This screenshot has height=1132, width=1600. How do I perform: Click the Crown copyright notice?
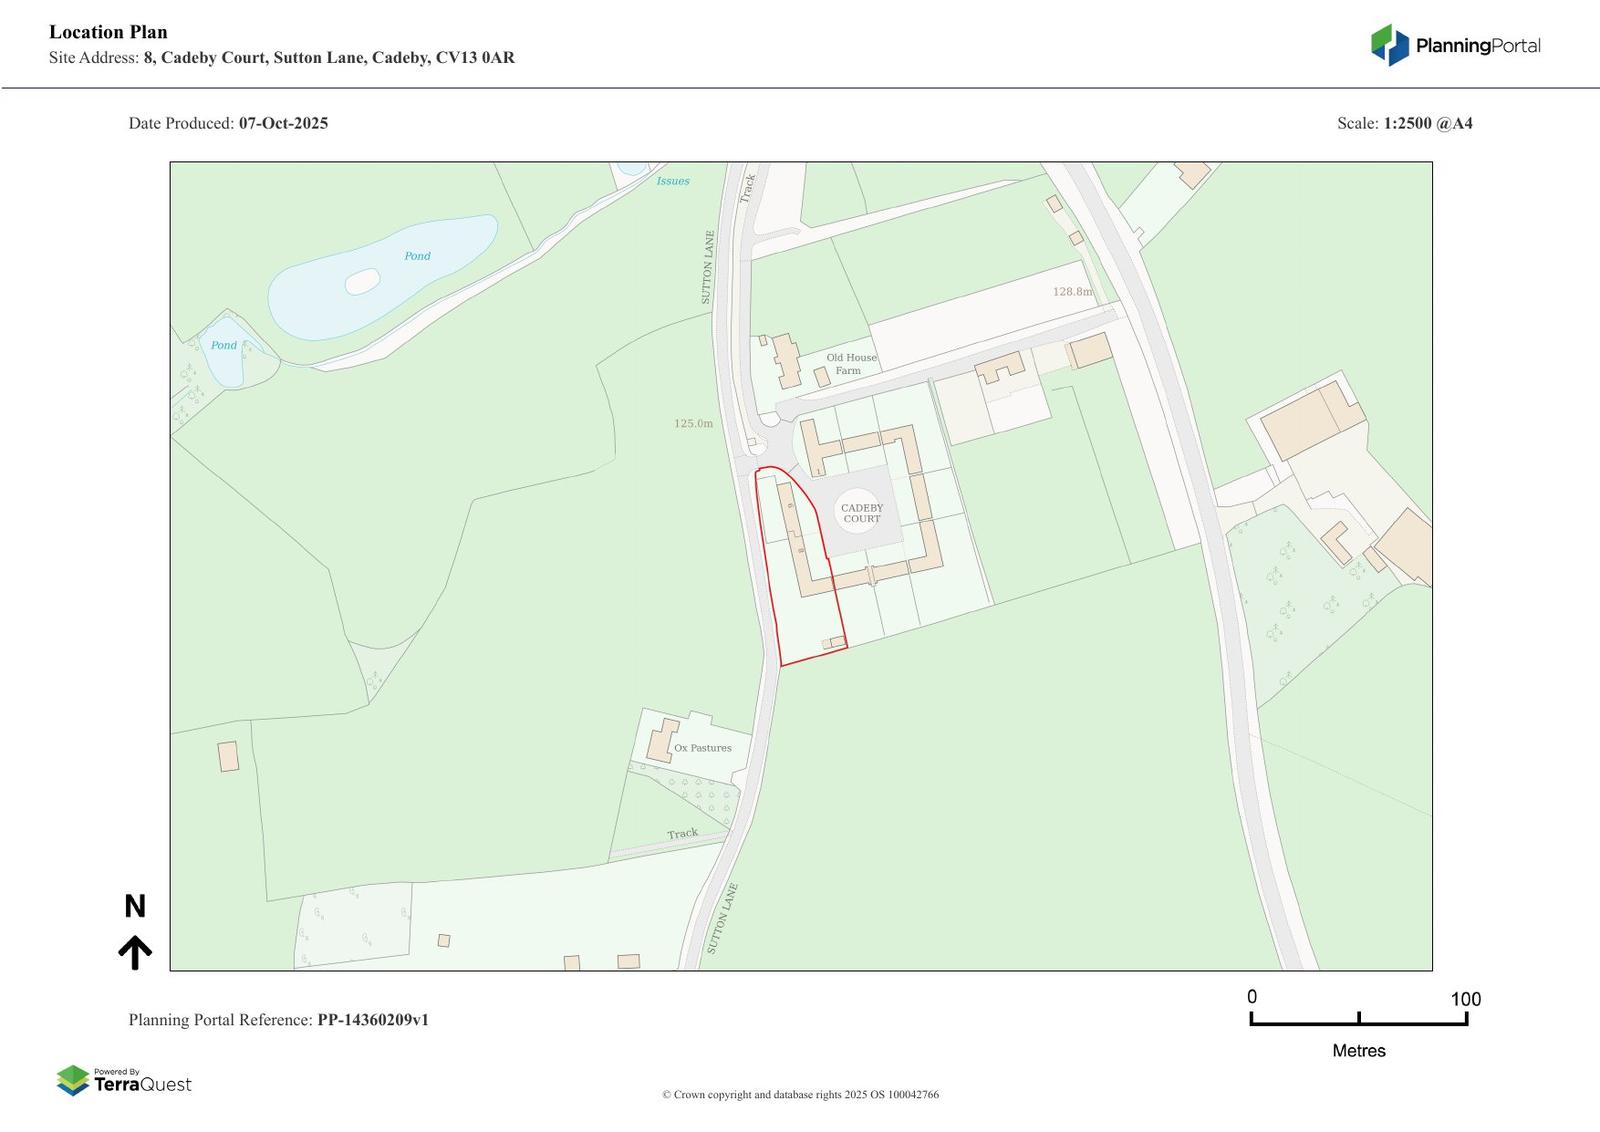pos(800,1094)
